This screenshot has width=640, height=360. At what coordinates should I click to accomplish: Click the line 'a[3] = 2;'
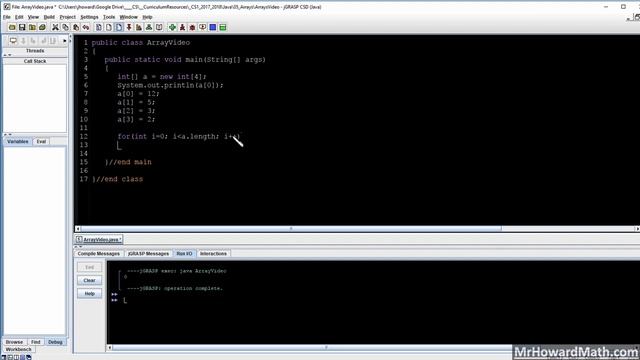coord(136,120)
